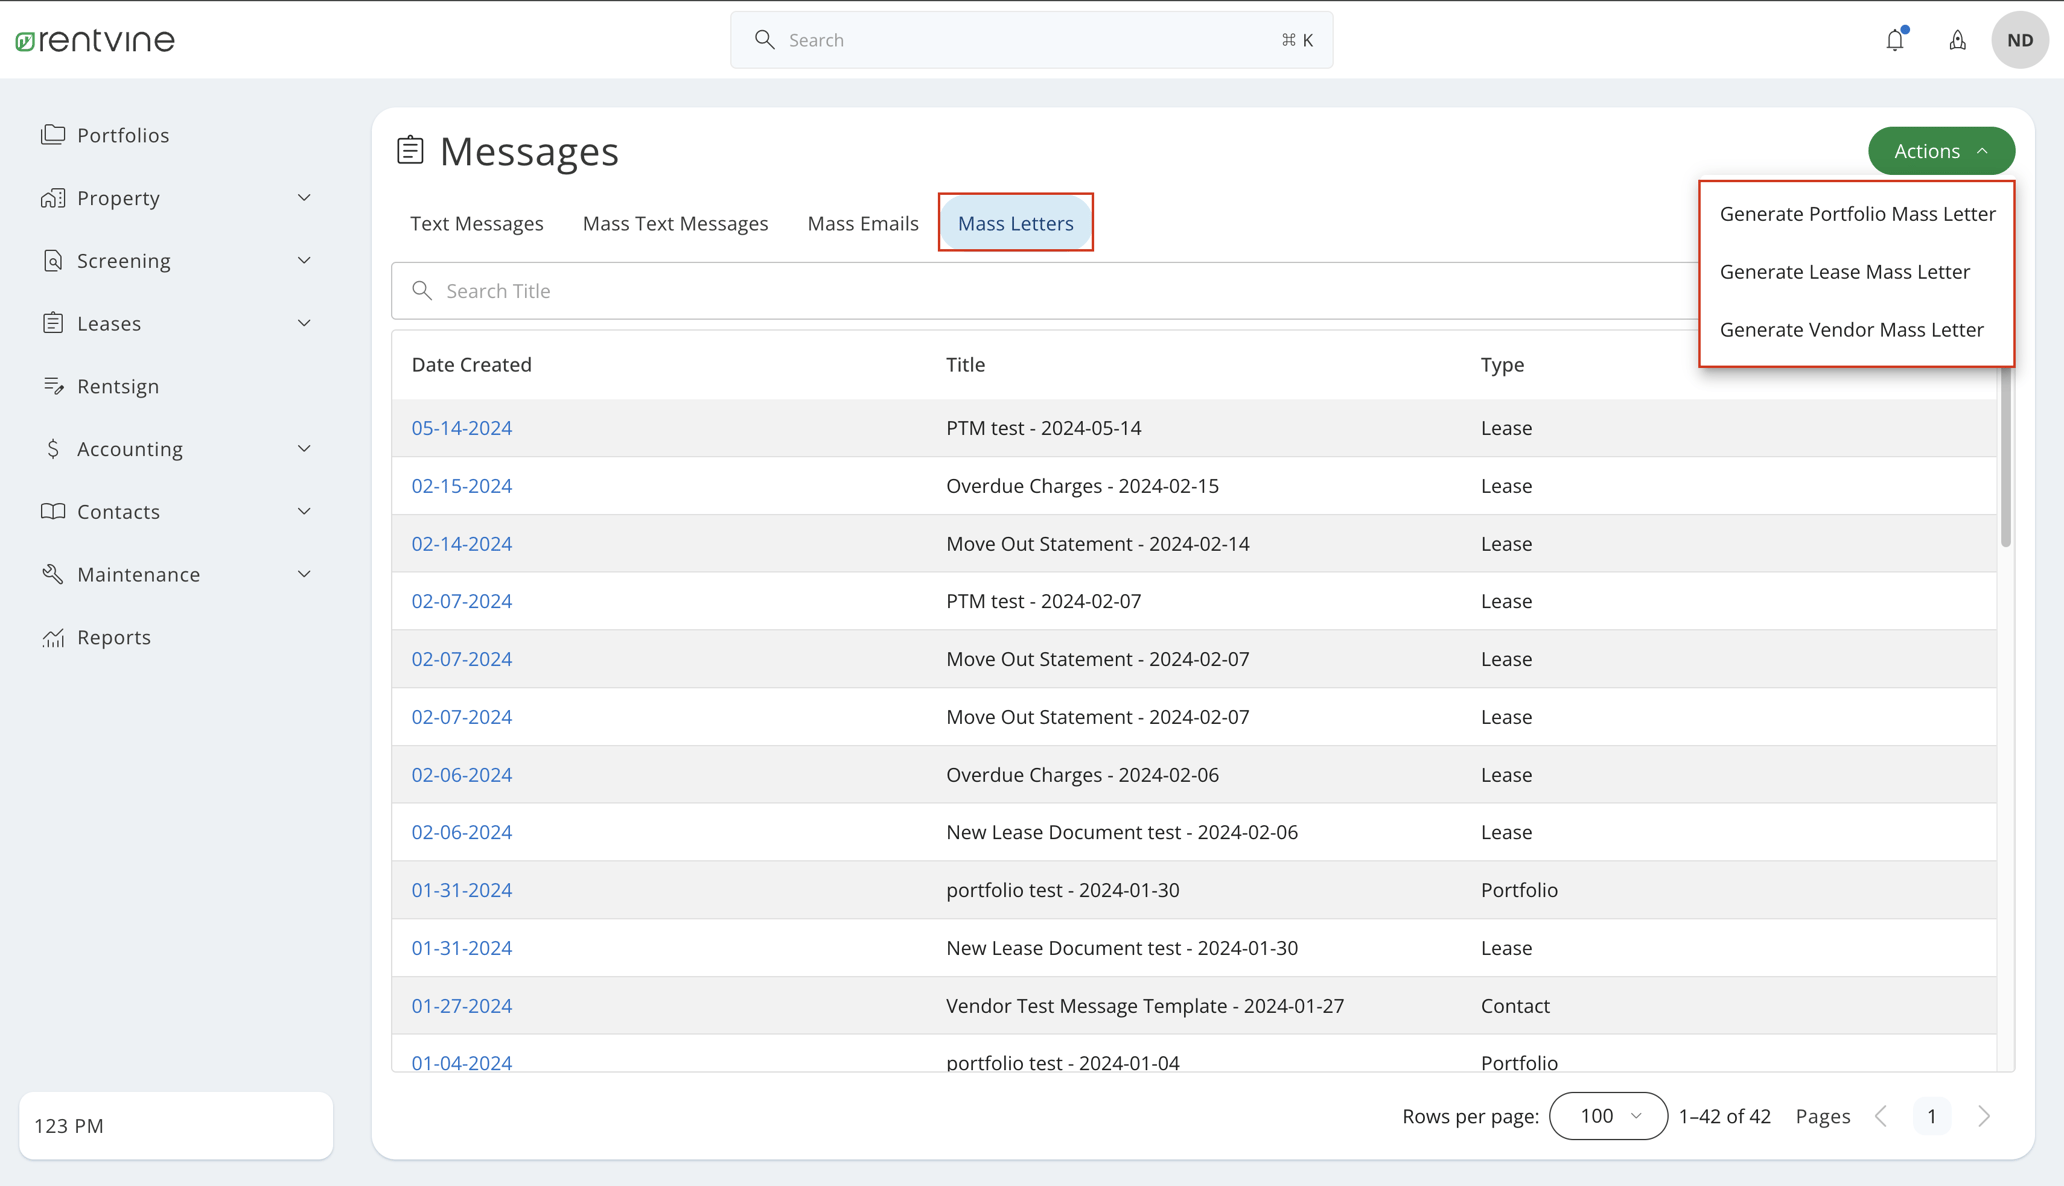
Task: Select Generate Vendor Mass Letter
Action: tap(1851, 330)
